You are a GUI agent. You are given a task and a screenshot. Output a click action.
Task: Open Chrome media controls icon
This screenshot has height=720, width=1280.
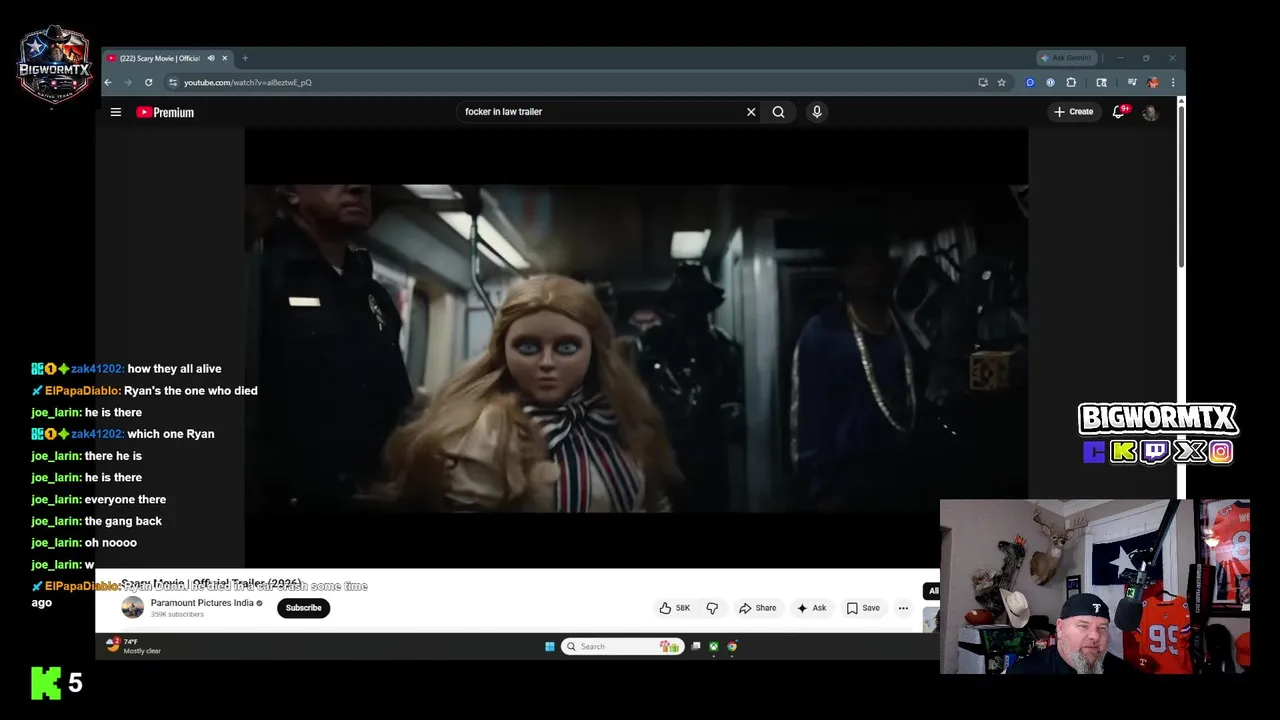(x=1132, y=82)
